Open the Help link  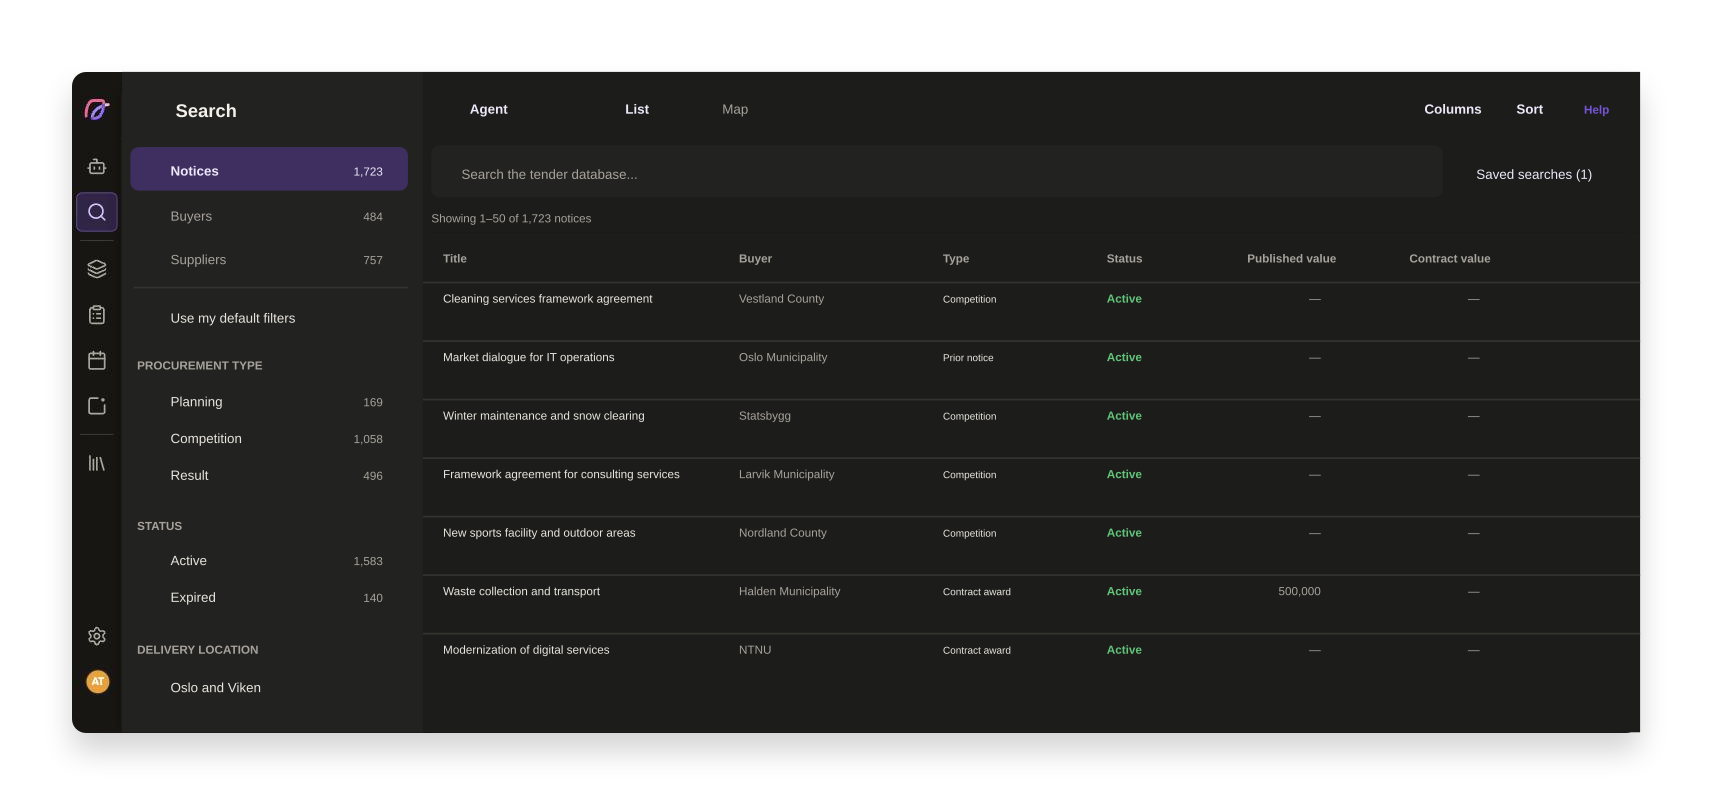point(1597,110)
